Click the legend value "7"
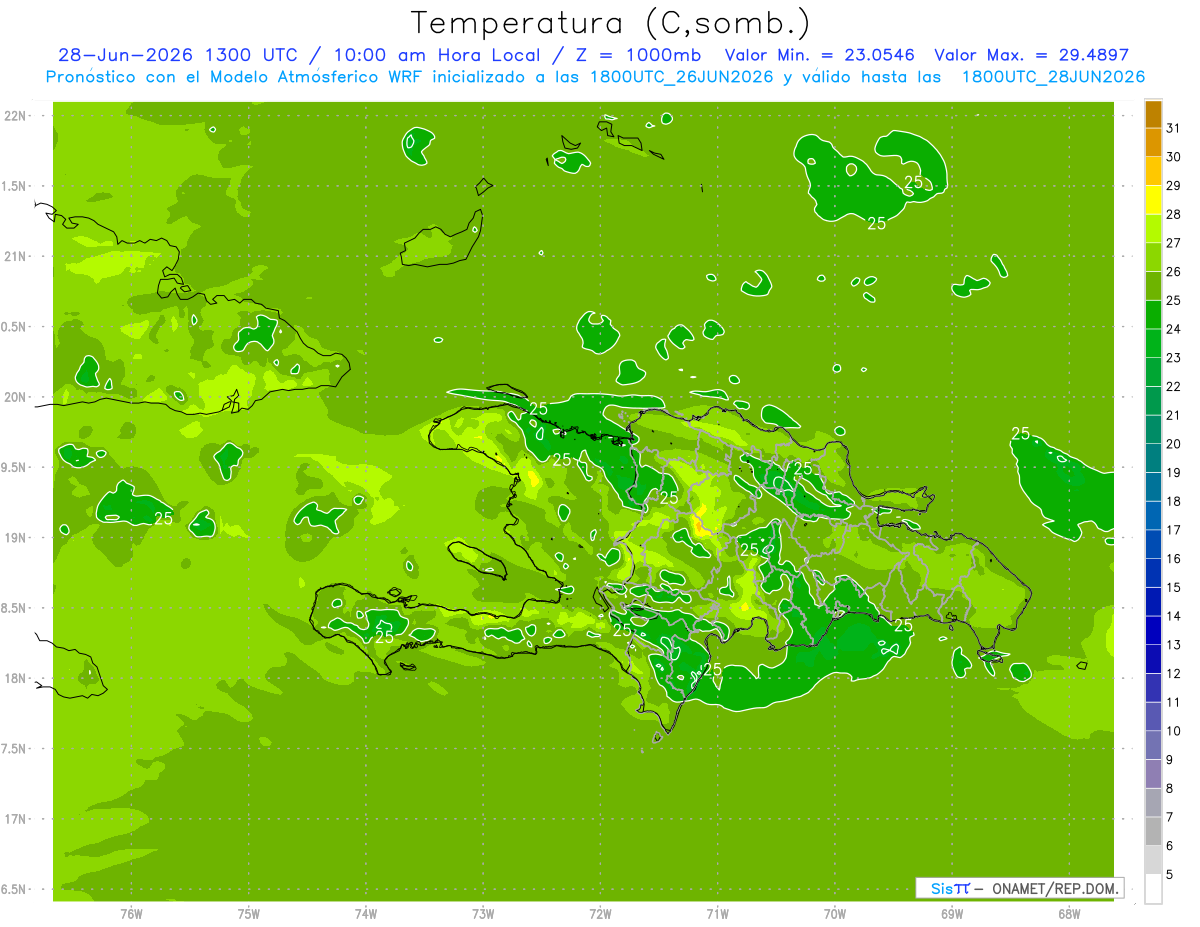 point(1169,817)
